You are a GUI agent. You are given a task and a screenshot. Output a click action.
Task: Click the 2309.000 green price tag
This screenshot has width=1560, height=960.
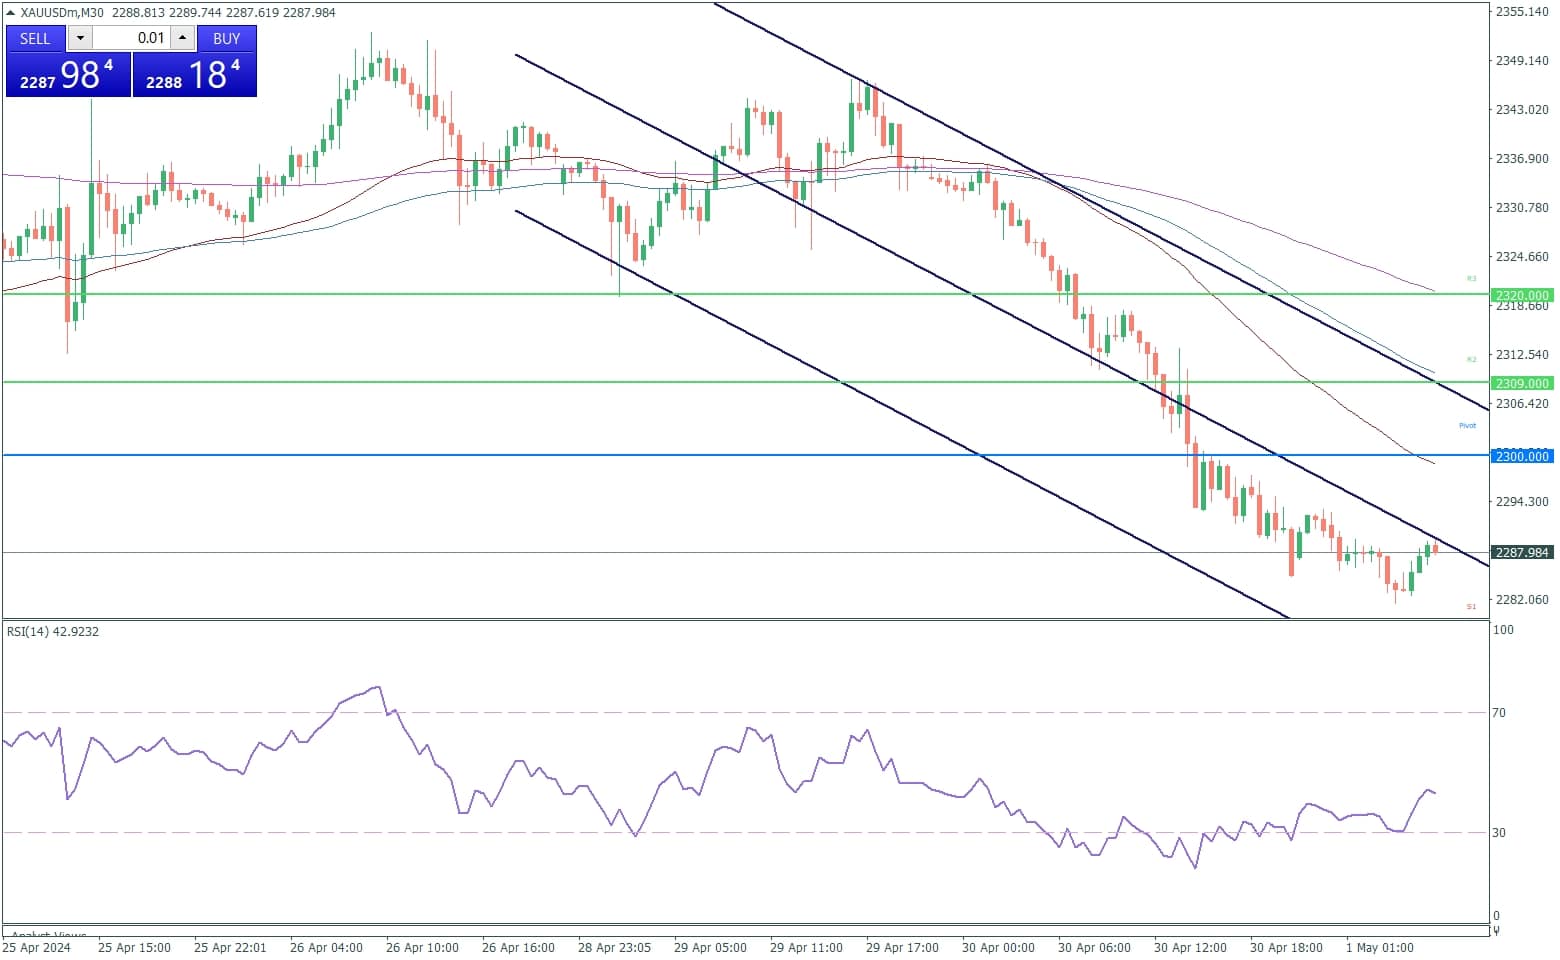[1522, 383]
